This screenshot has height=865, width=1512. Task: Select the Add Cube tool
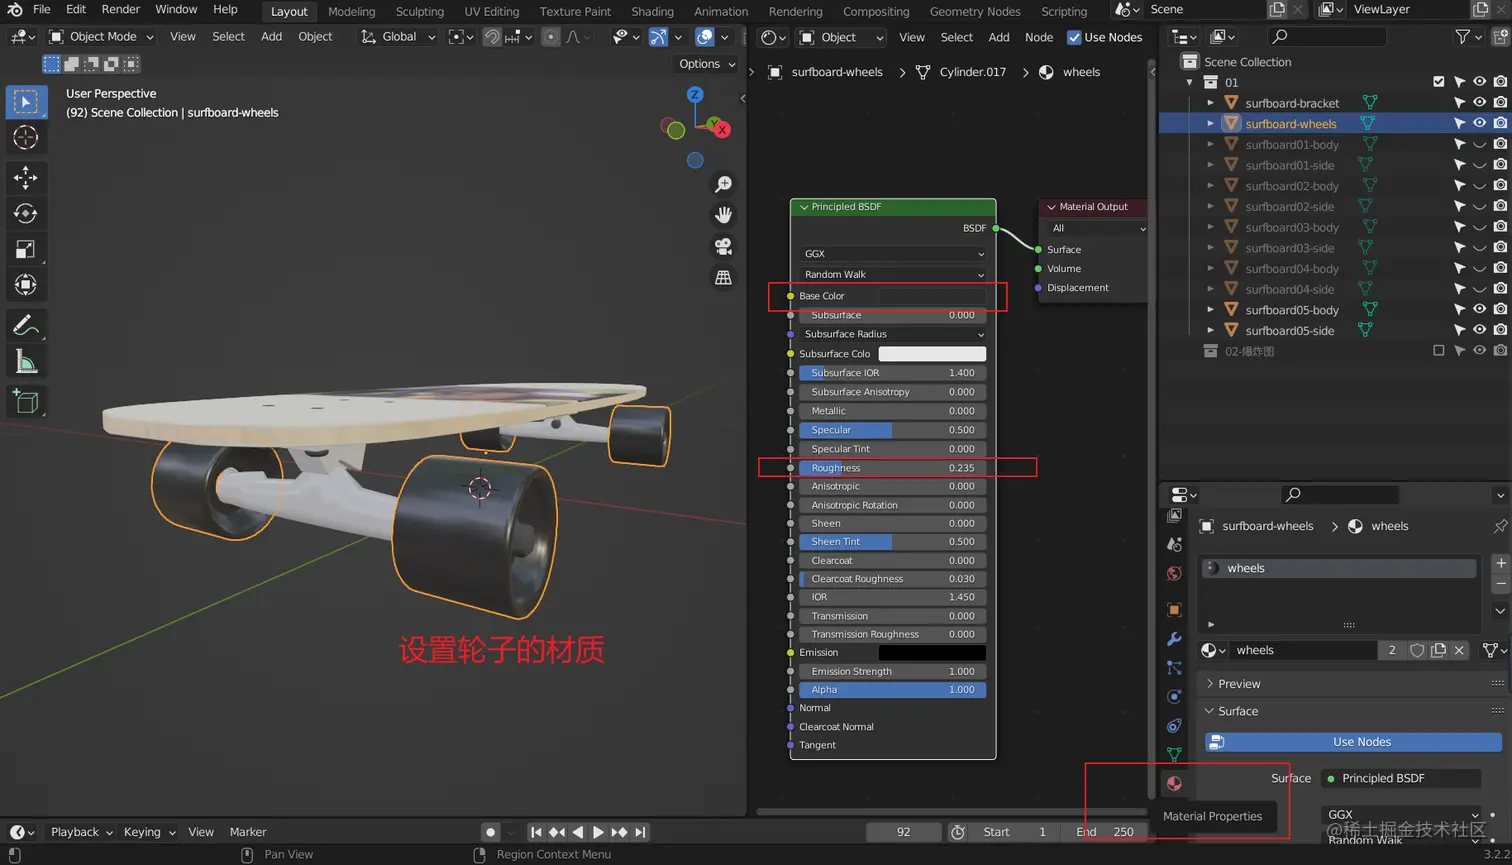[26, 402]
